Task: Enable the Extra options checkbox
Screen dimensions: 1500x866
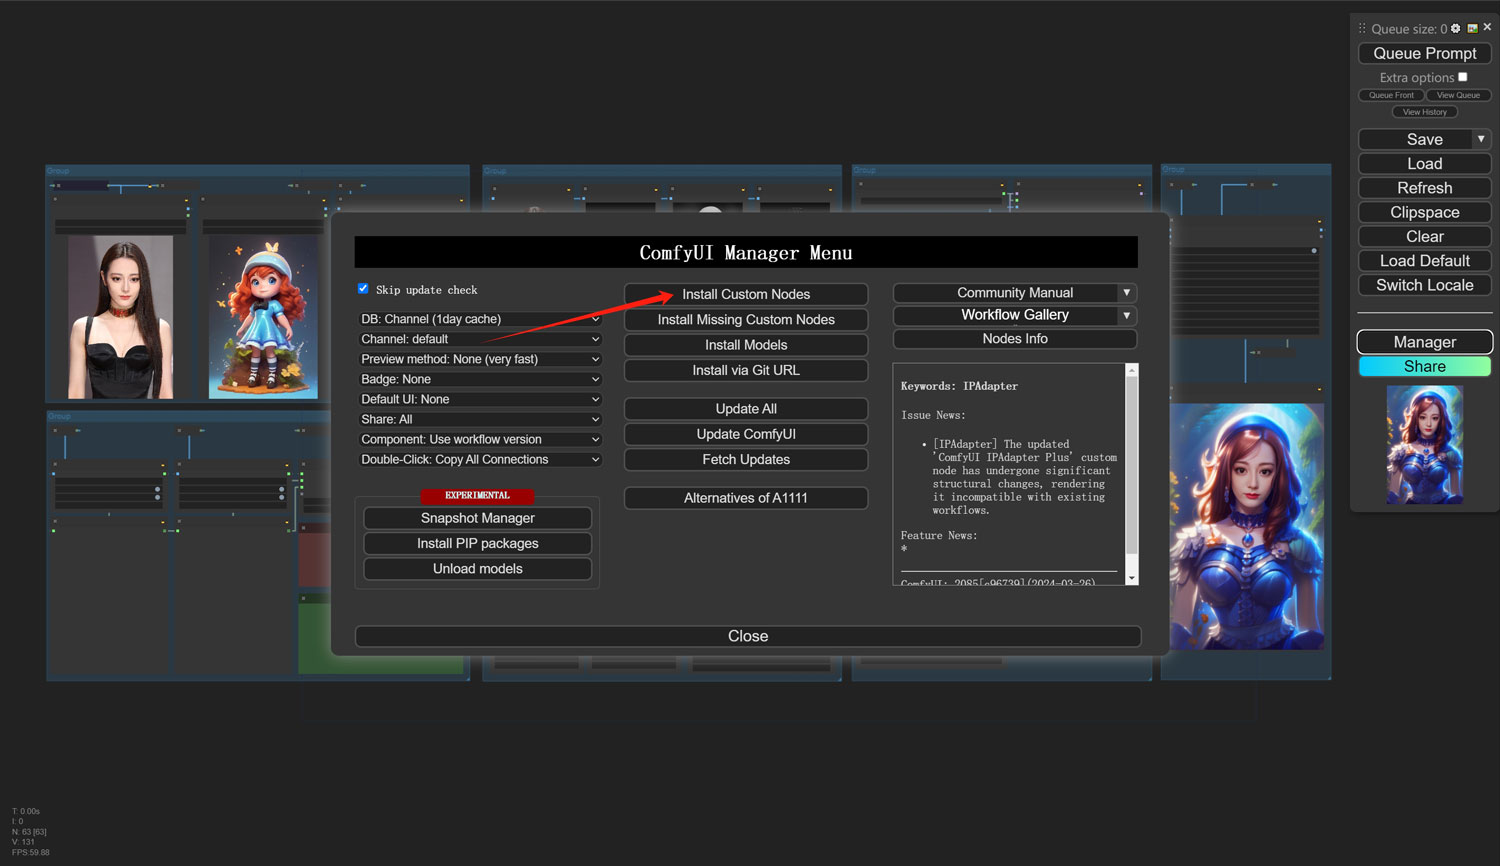Action: click(x=1463, y=77)
